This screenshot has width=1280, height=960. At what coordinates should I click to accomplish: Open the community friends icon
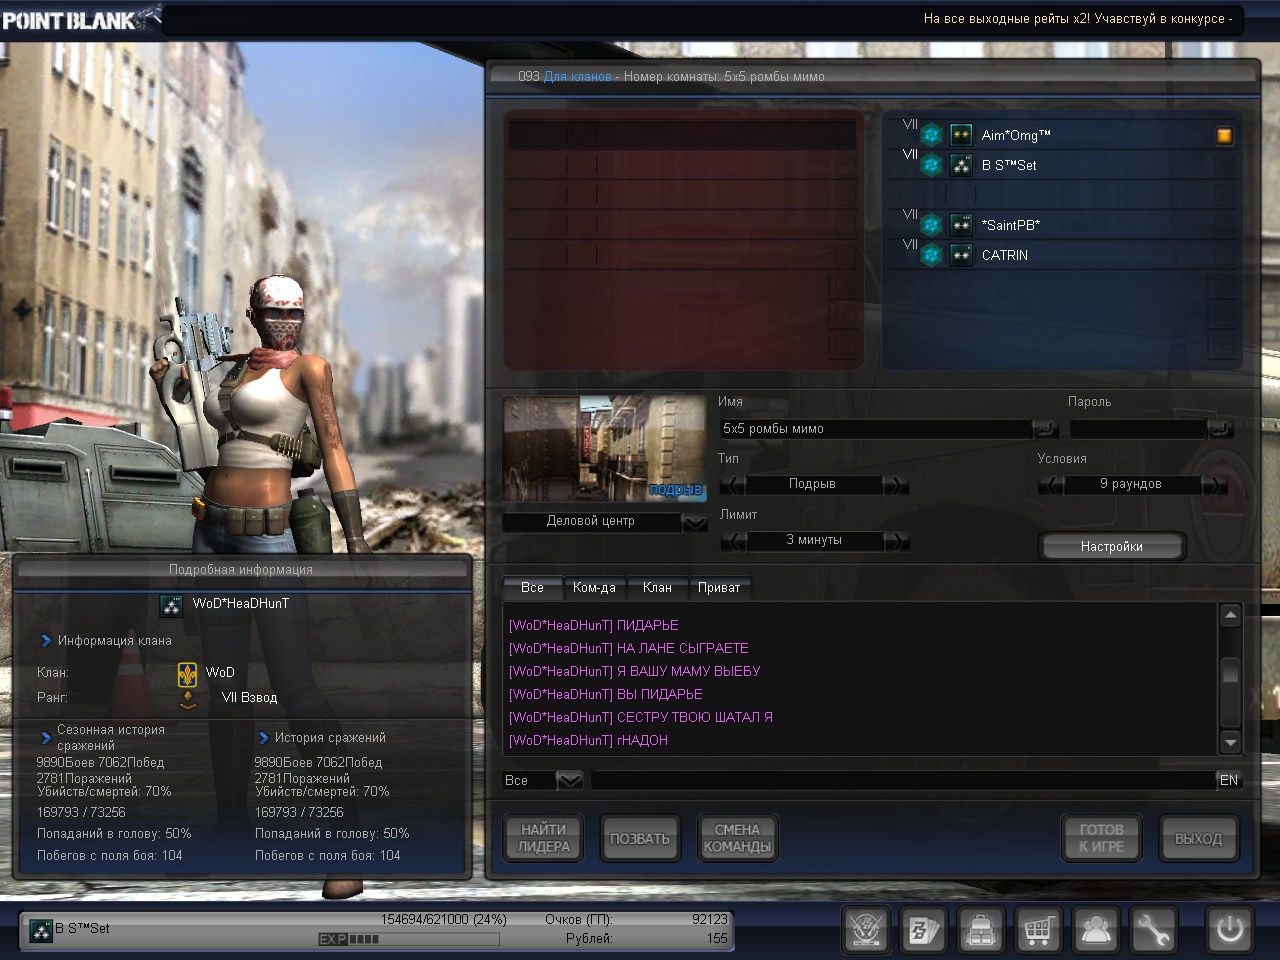(1097, 931)
